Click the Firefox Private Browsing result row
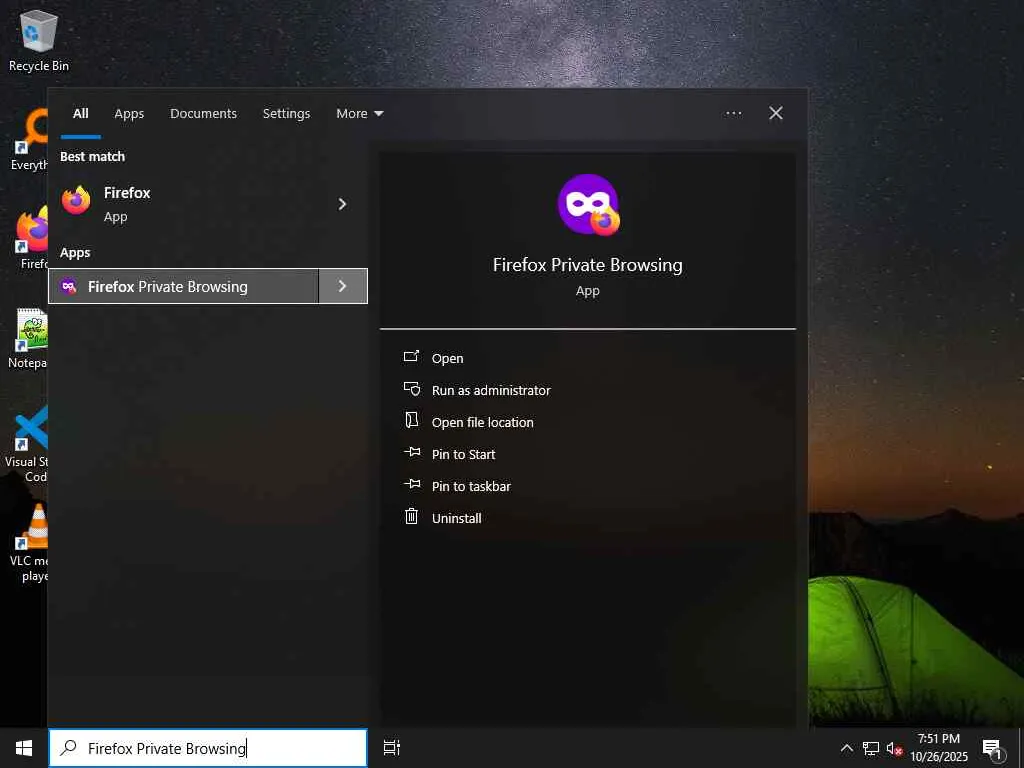 (x=184, y=286)
